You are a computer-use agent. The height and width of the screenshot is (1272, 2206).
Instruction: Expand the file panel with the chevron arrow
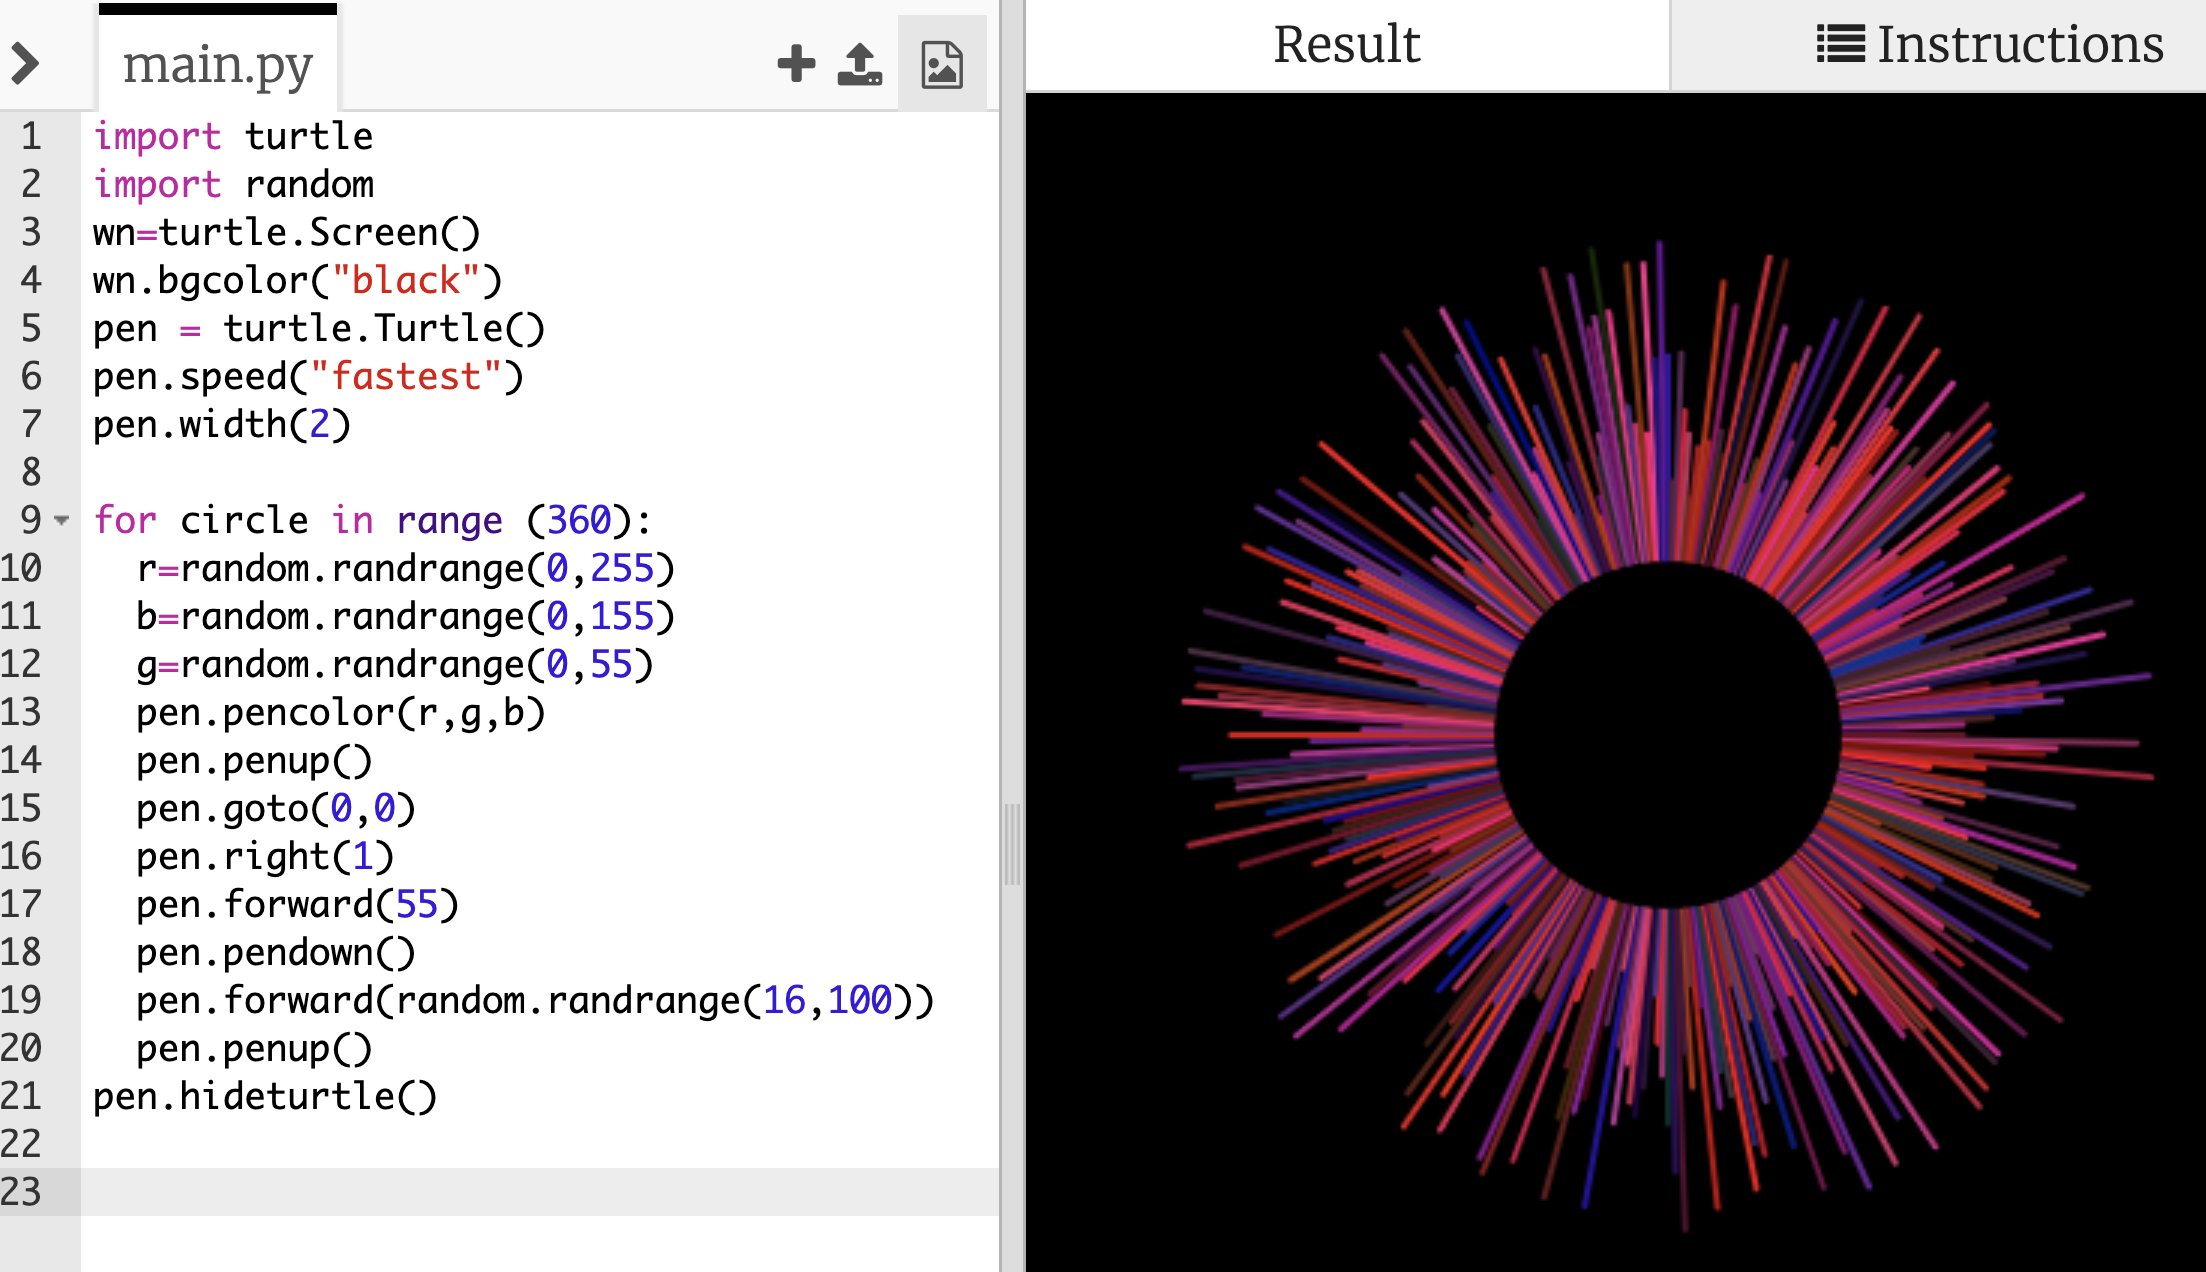25,64
